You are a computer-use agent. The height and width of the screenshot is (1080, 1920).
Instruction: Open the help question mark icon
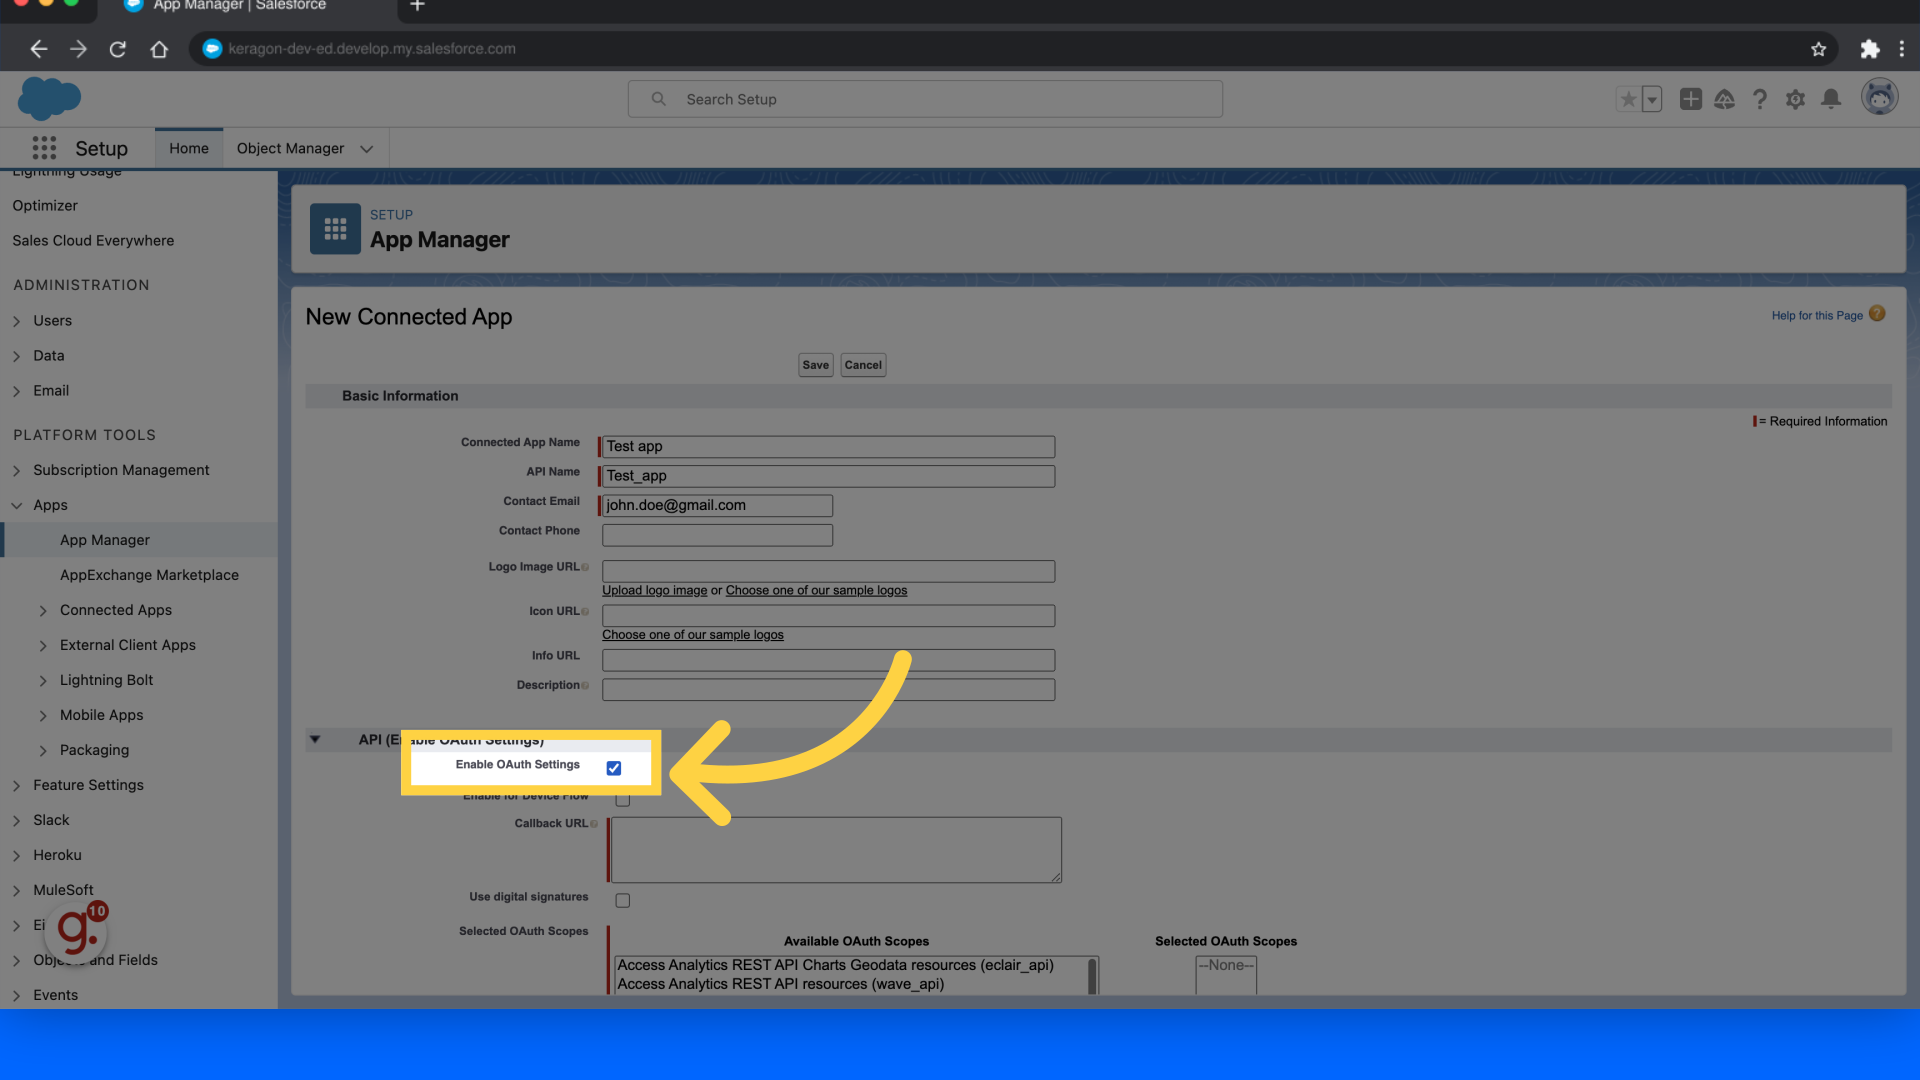(1760, 99)
